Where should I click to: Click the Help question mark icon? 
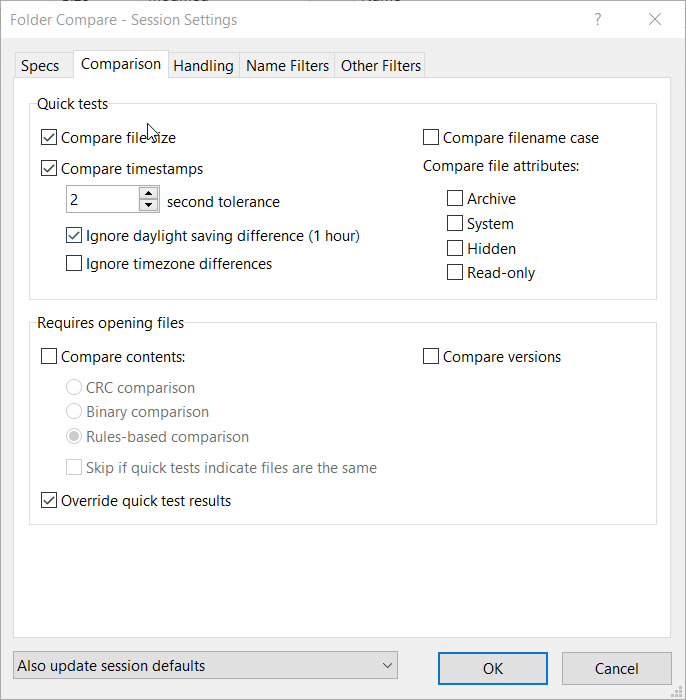598,19
